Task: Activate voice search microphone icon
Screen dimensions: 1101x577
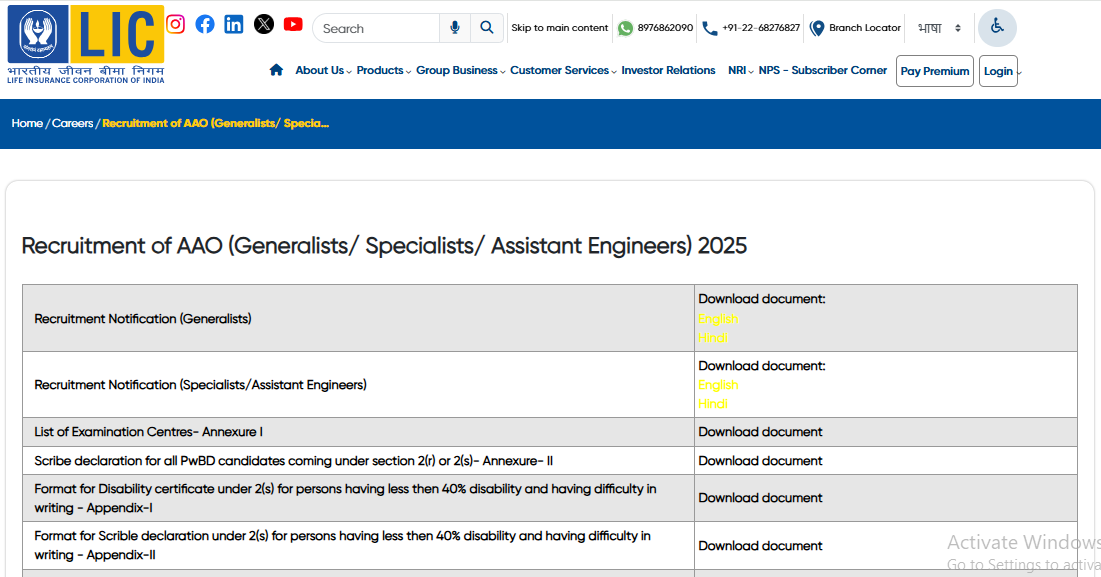Action: (x=455, y=28)
